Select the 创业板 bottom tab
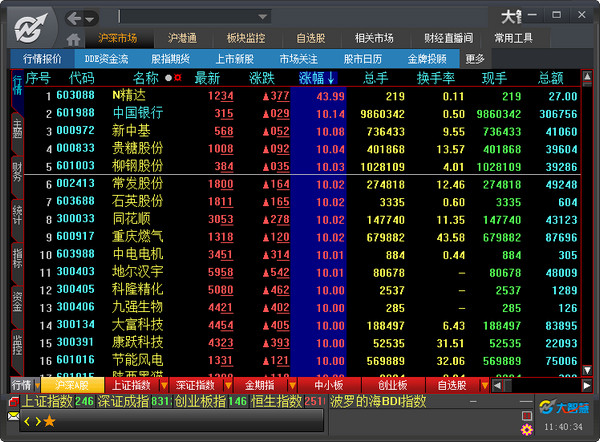The width and height of the screenshot is (600, 442). tap(393, 385)
